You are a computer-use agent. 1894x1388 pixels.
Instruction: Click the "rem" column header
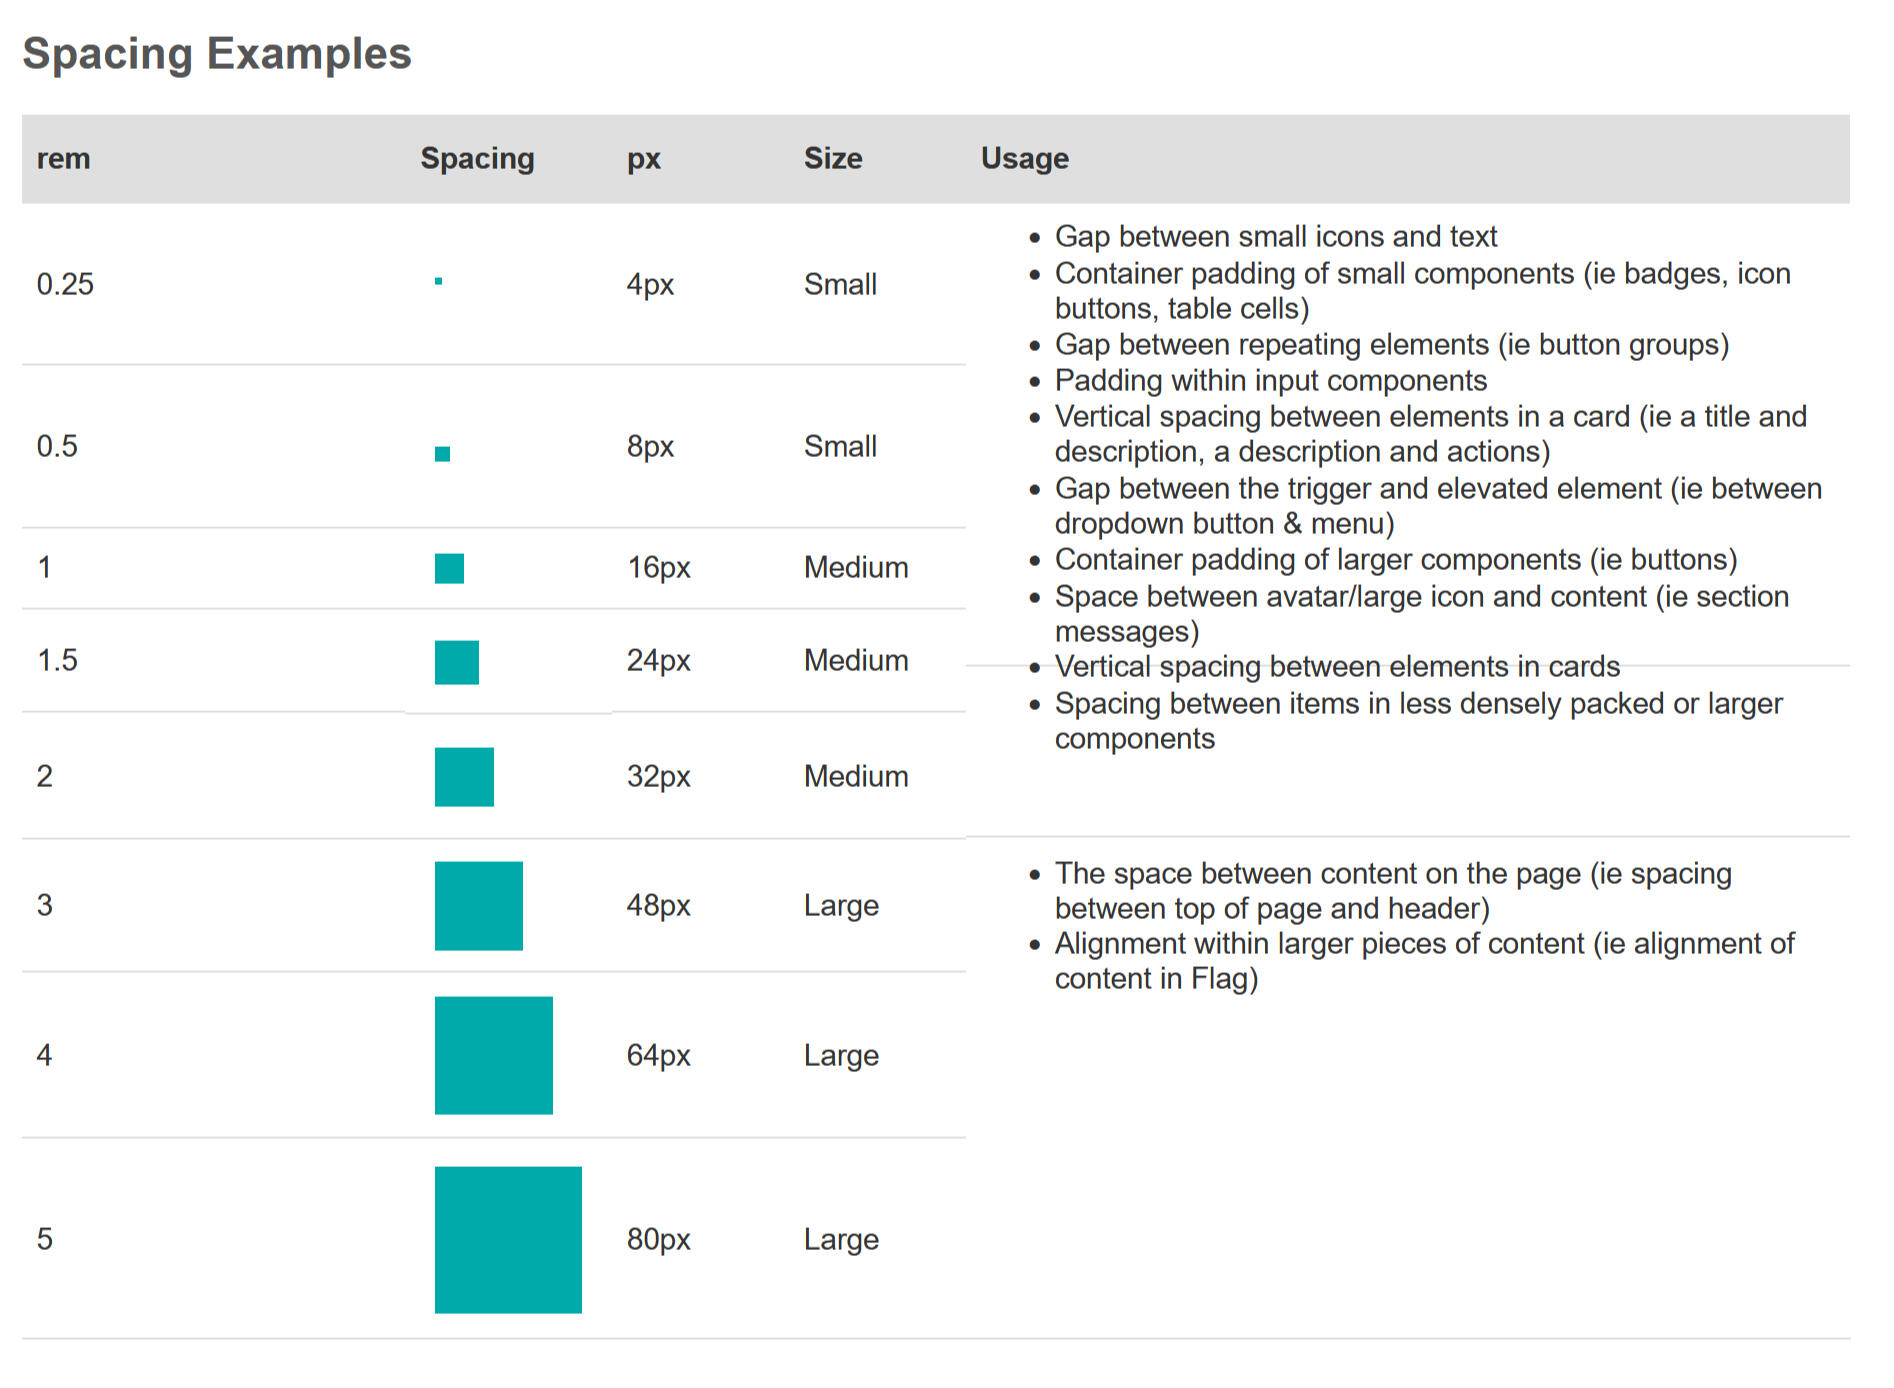coord(63,158)
